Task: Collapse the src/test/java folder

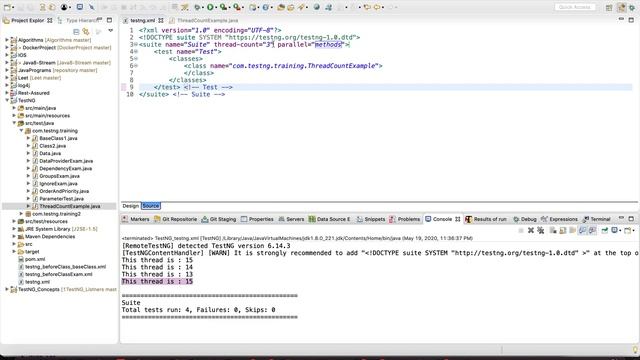Action: point(14,123)
